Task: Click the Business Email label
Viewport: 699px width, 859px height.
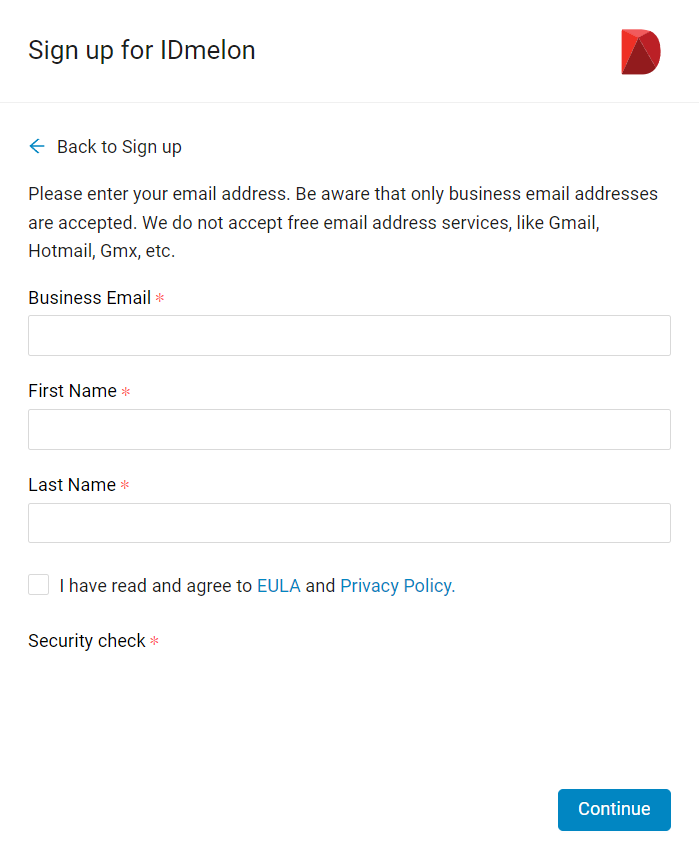Action: click(90, 297)
